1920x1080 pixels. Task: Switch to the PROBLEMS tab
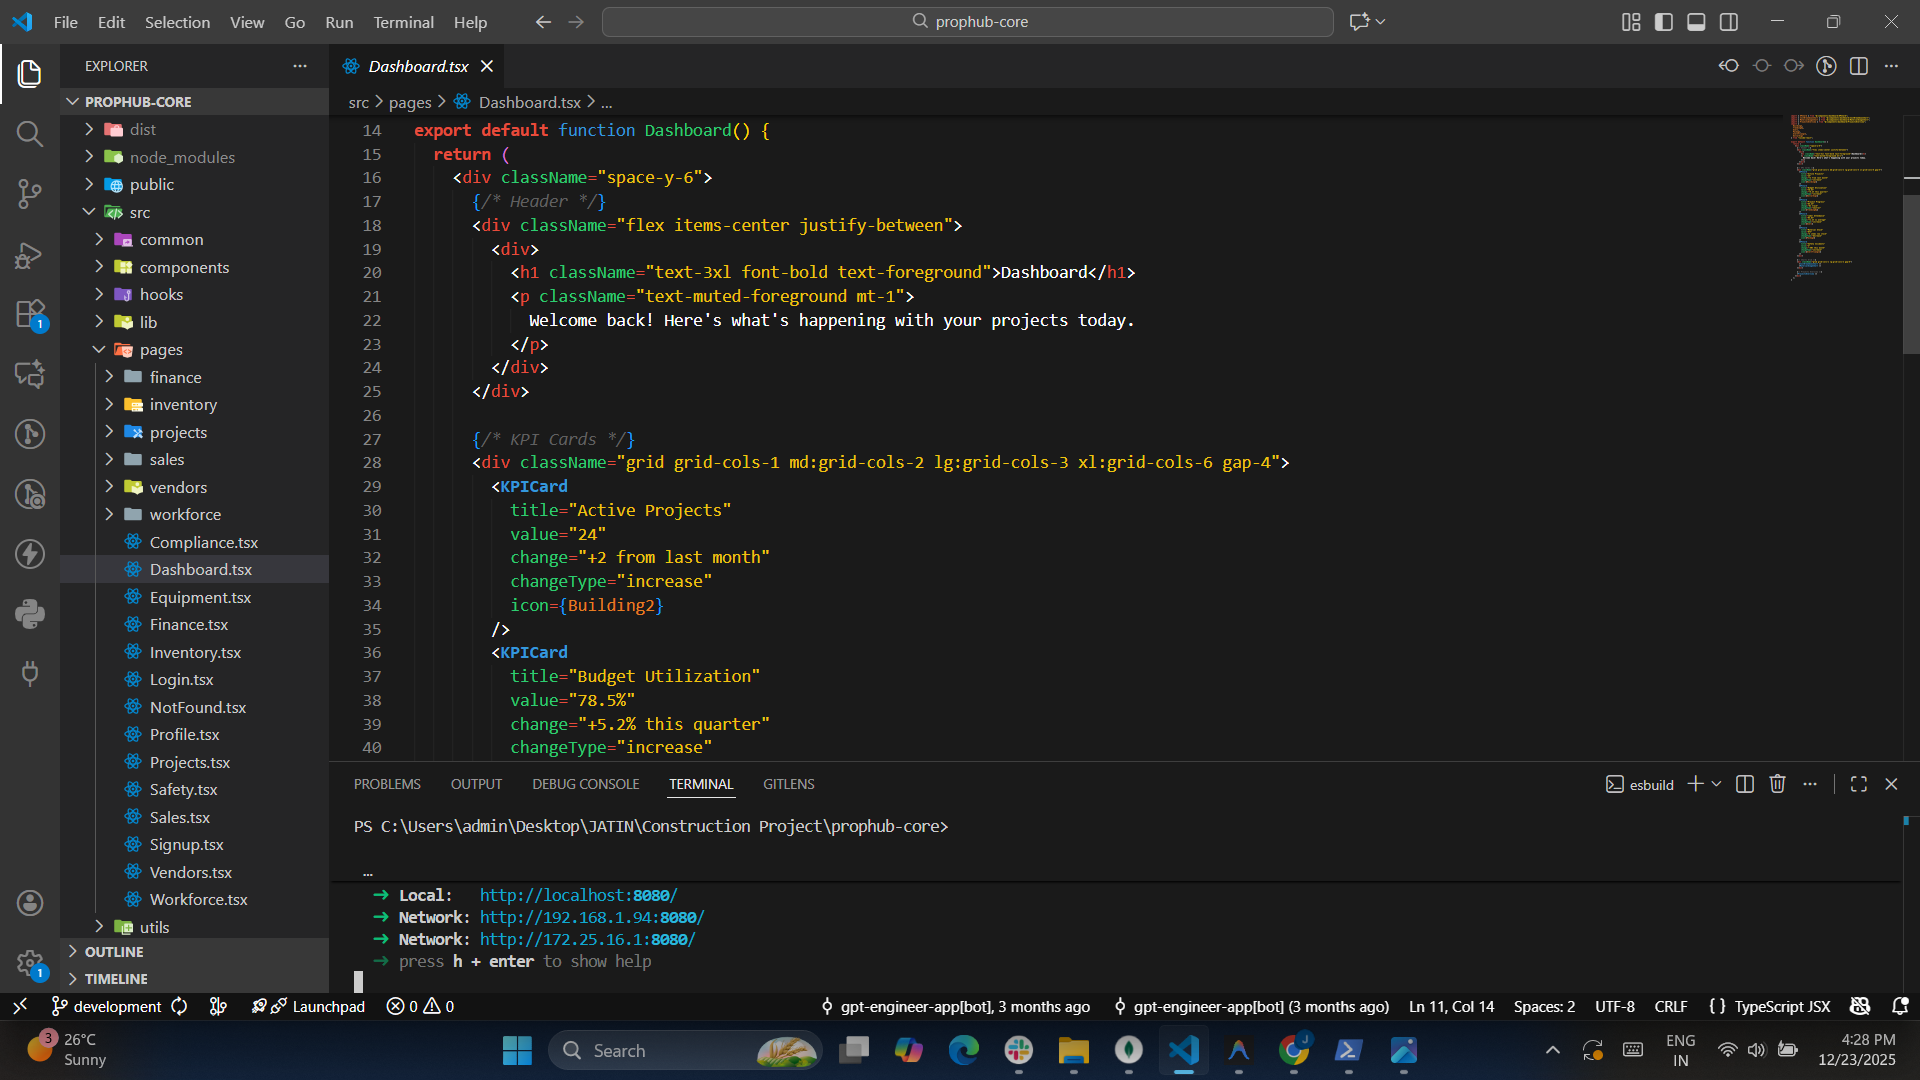pyautogui.click(x=387, y=785)
